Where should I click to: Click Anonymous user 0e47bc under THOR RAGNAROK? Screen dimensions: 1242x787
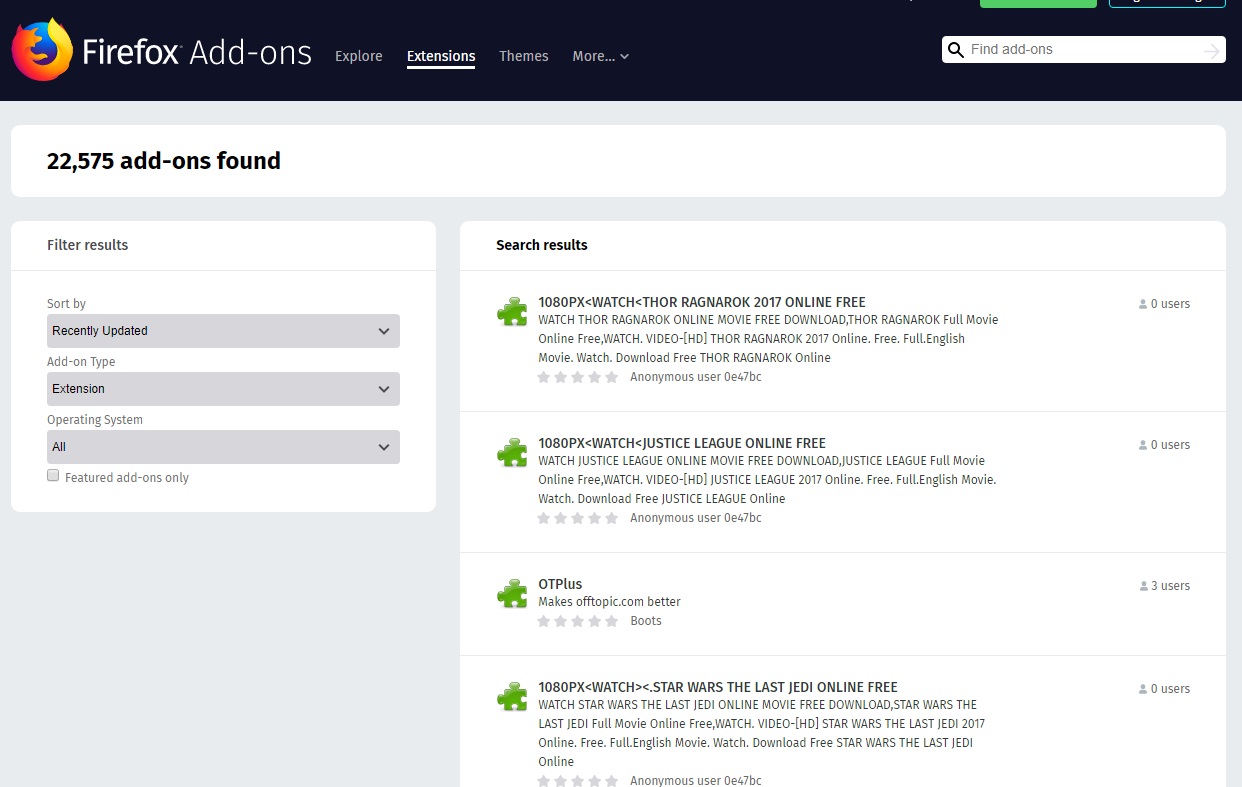coord(696,377)
